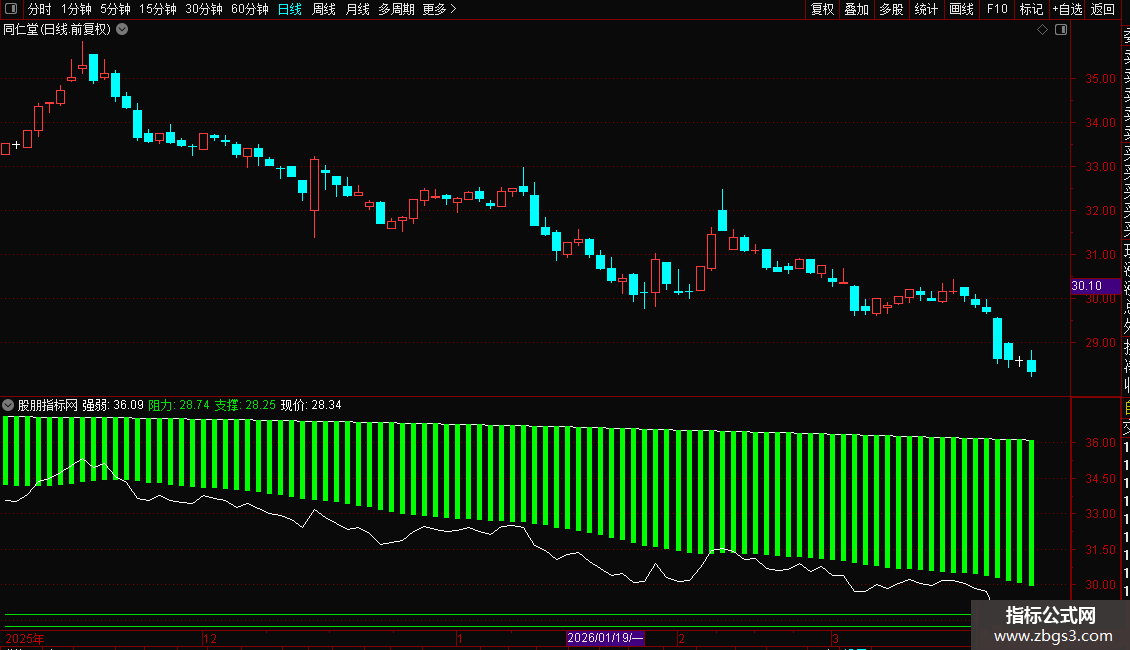Click the 2025年 label on time axis

[x=25, y=638]
